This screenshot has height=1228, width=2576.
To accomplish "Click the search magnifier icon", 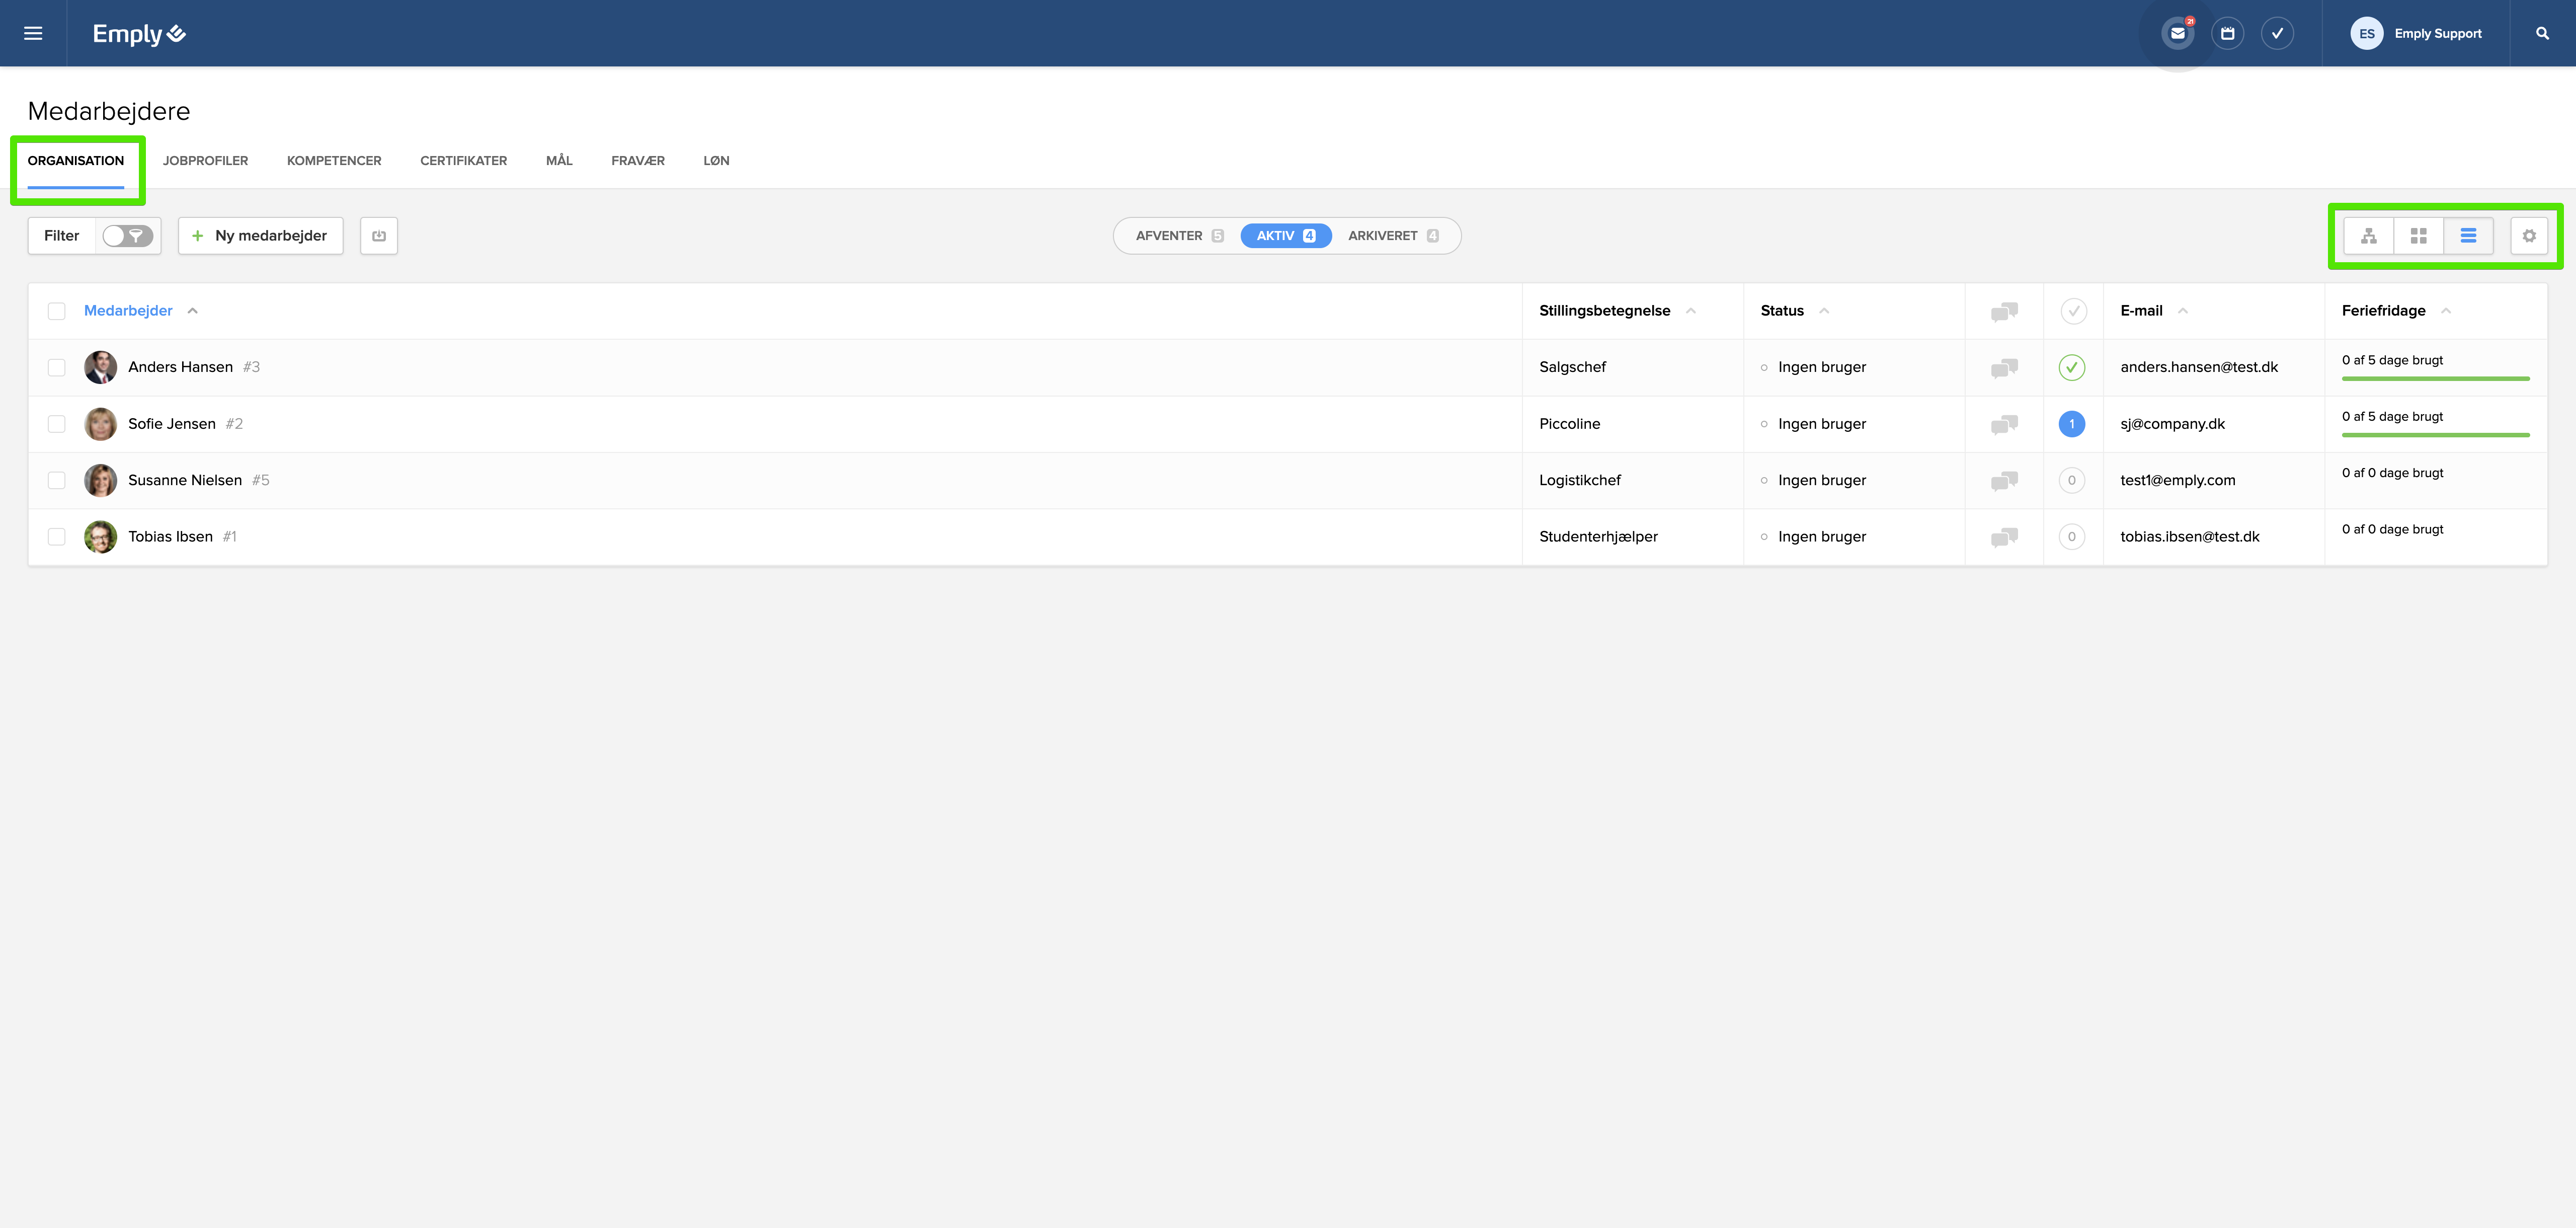I will coord(2542,33).
